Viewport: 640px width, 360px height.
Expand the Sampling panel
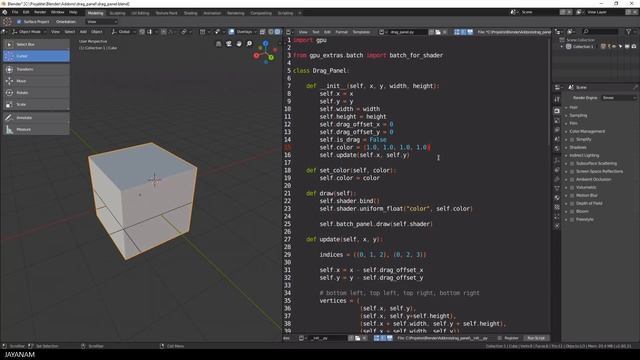pos(578,116)
